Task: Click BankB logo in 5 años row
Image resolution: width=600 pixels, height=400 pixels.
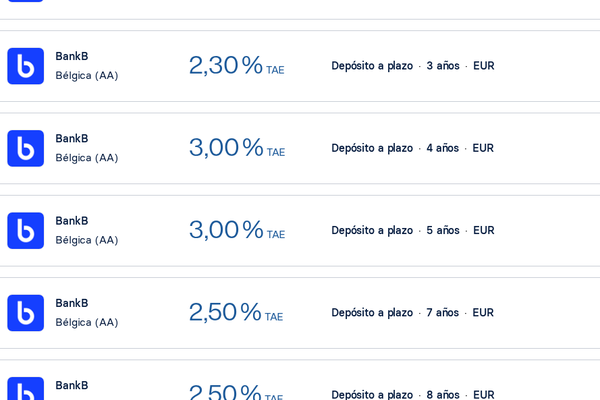Action: point(26,230)
